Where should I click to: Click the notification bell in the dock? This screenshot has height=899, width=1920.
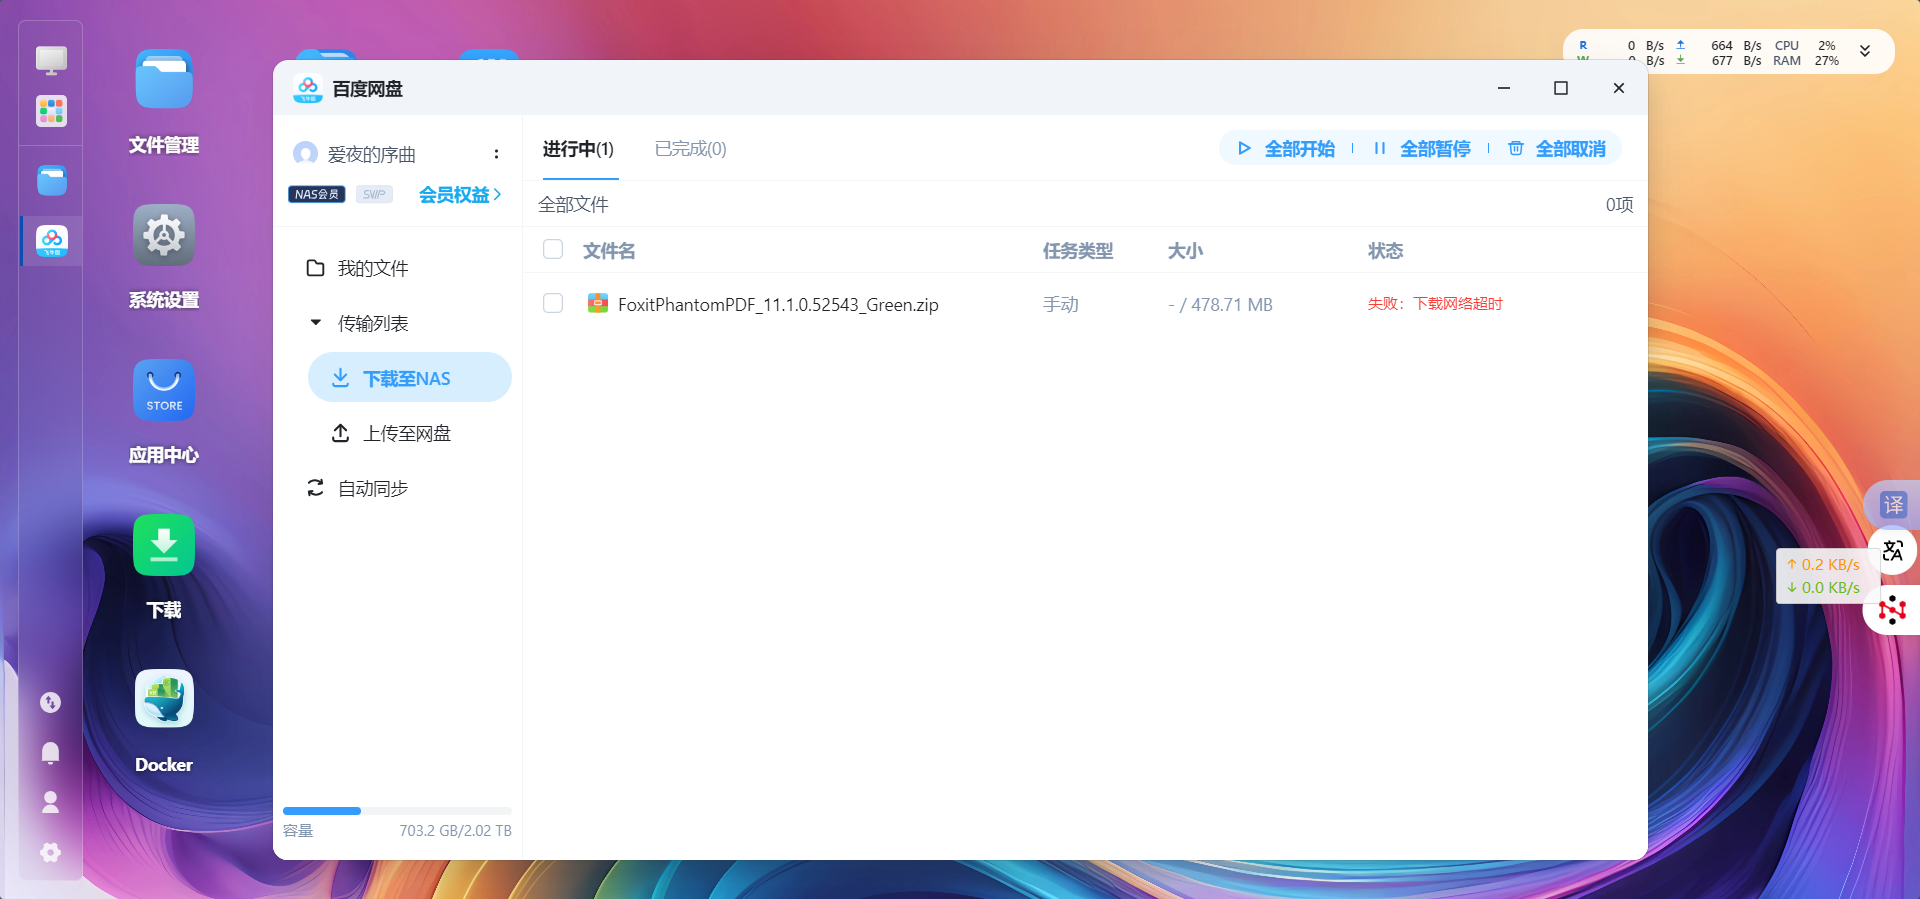coord(51,753)
